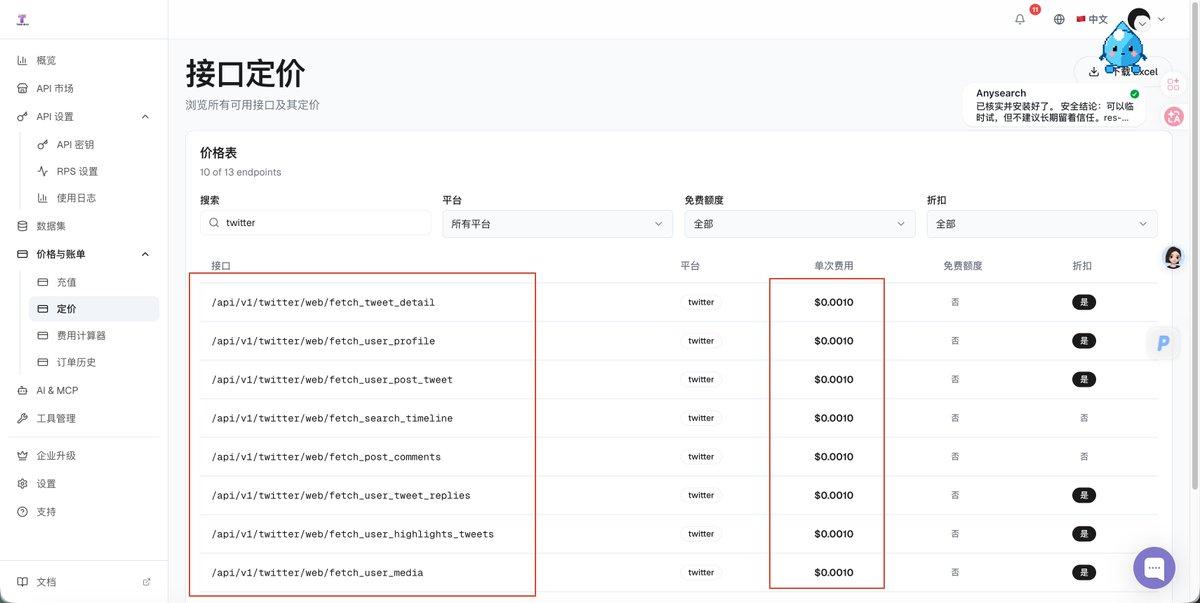Click the 使用日志 bar chart icon
Screen dimensions: 1200x603
[42, 198]
